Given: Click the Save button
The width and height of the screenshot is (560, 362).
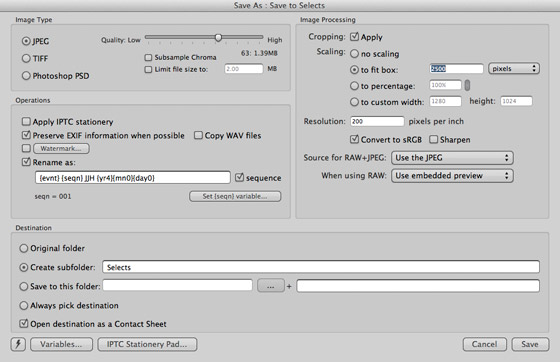Looking at the screenshot, I should [x=530, y=344].
